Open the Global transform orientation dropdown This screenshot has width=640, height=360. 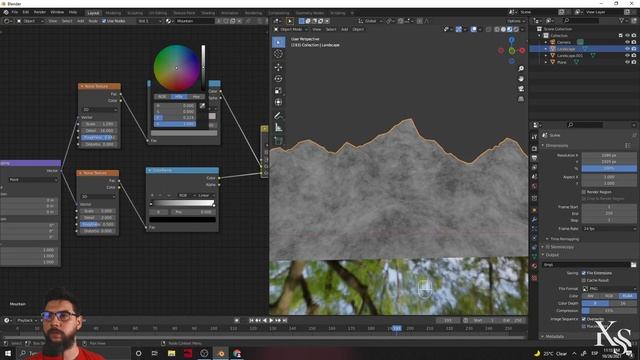[370, 21]
